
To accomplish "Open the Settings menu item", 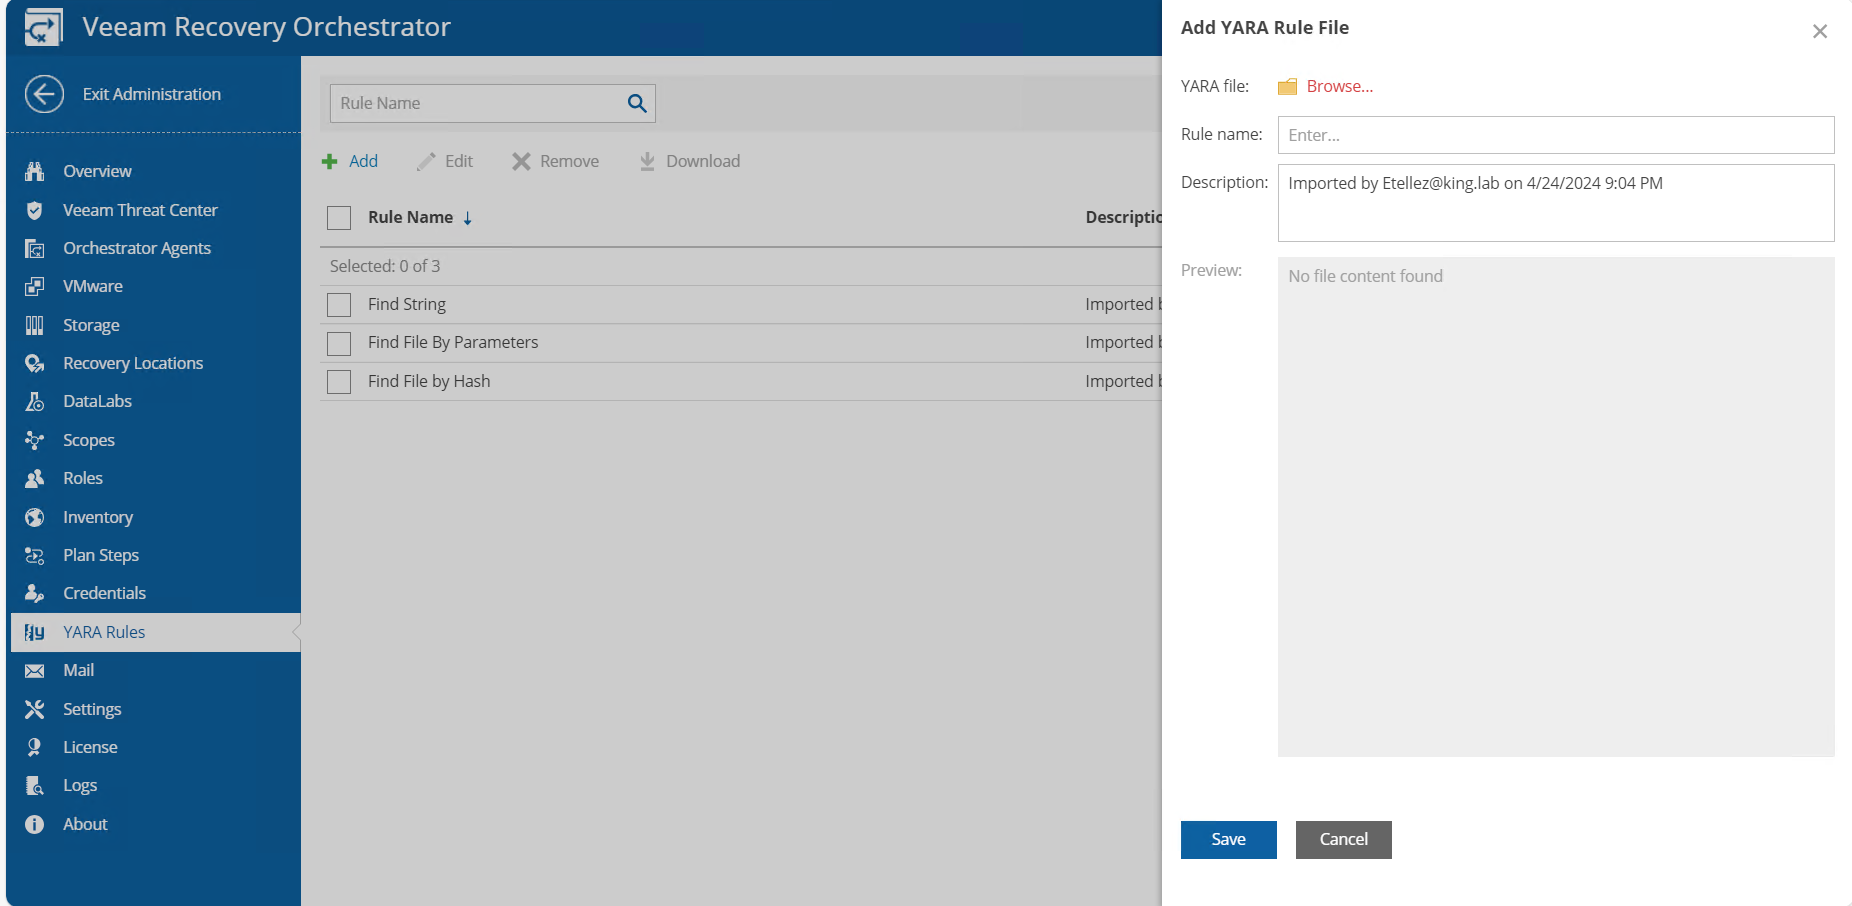I will point(92,709).
